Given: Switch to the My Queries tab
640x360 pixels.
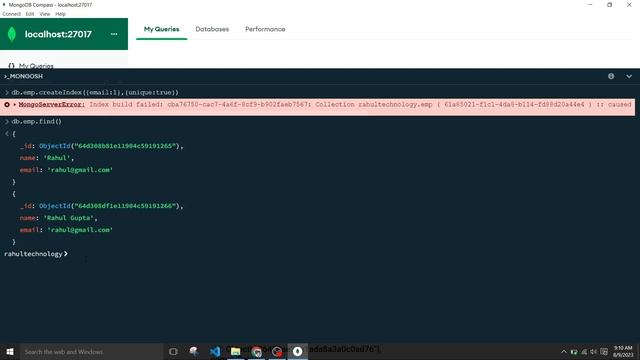Looking at the screenshot, I should [161, 29].
